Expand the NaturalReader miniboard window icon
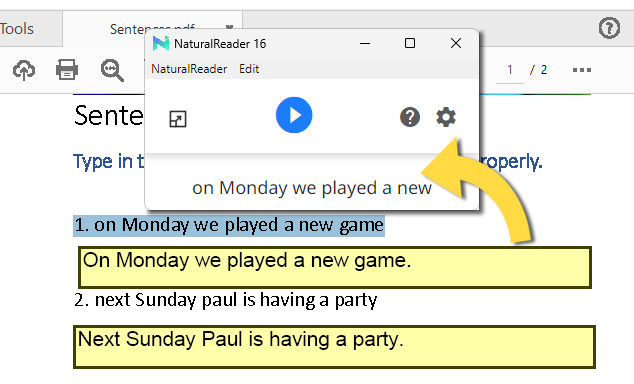Image resolution: width=634 pixels, height=384 pixels. click(x=178, y=119)
